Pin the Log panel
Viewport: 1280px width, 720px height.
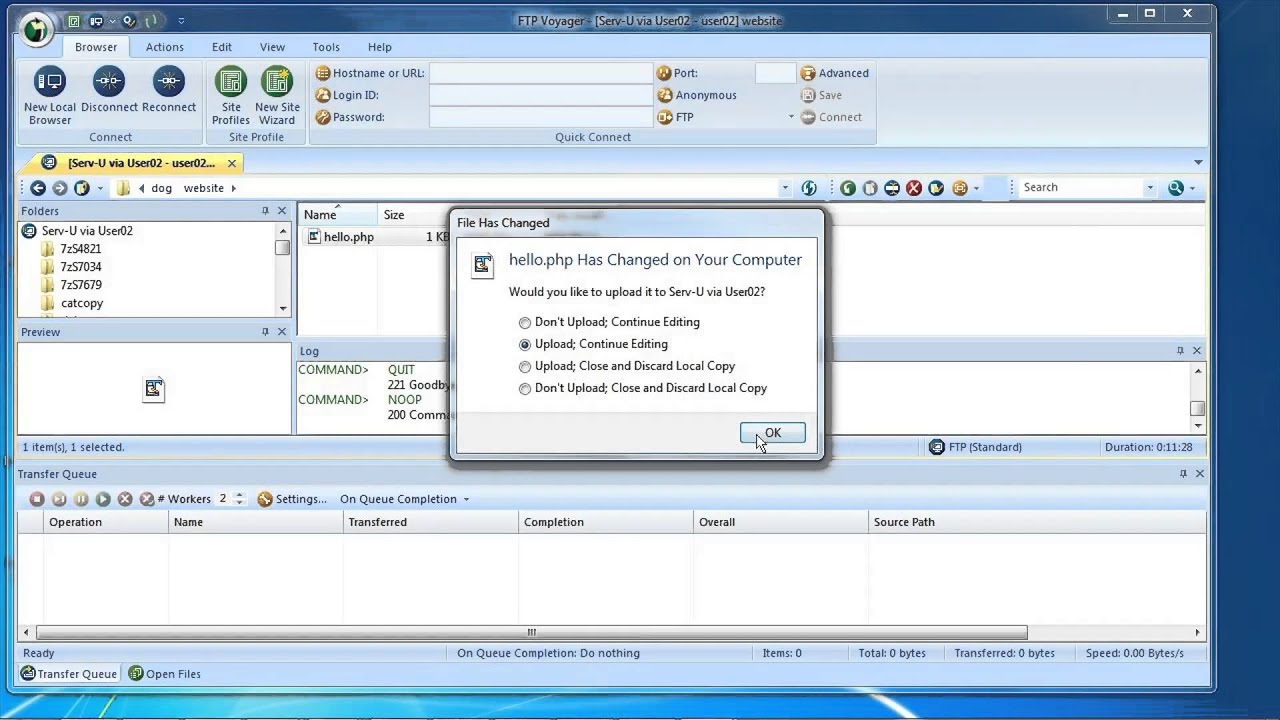(1180, 351)
